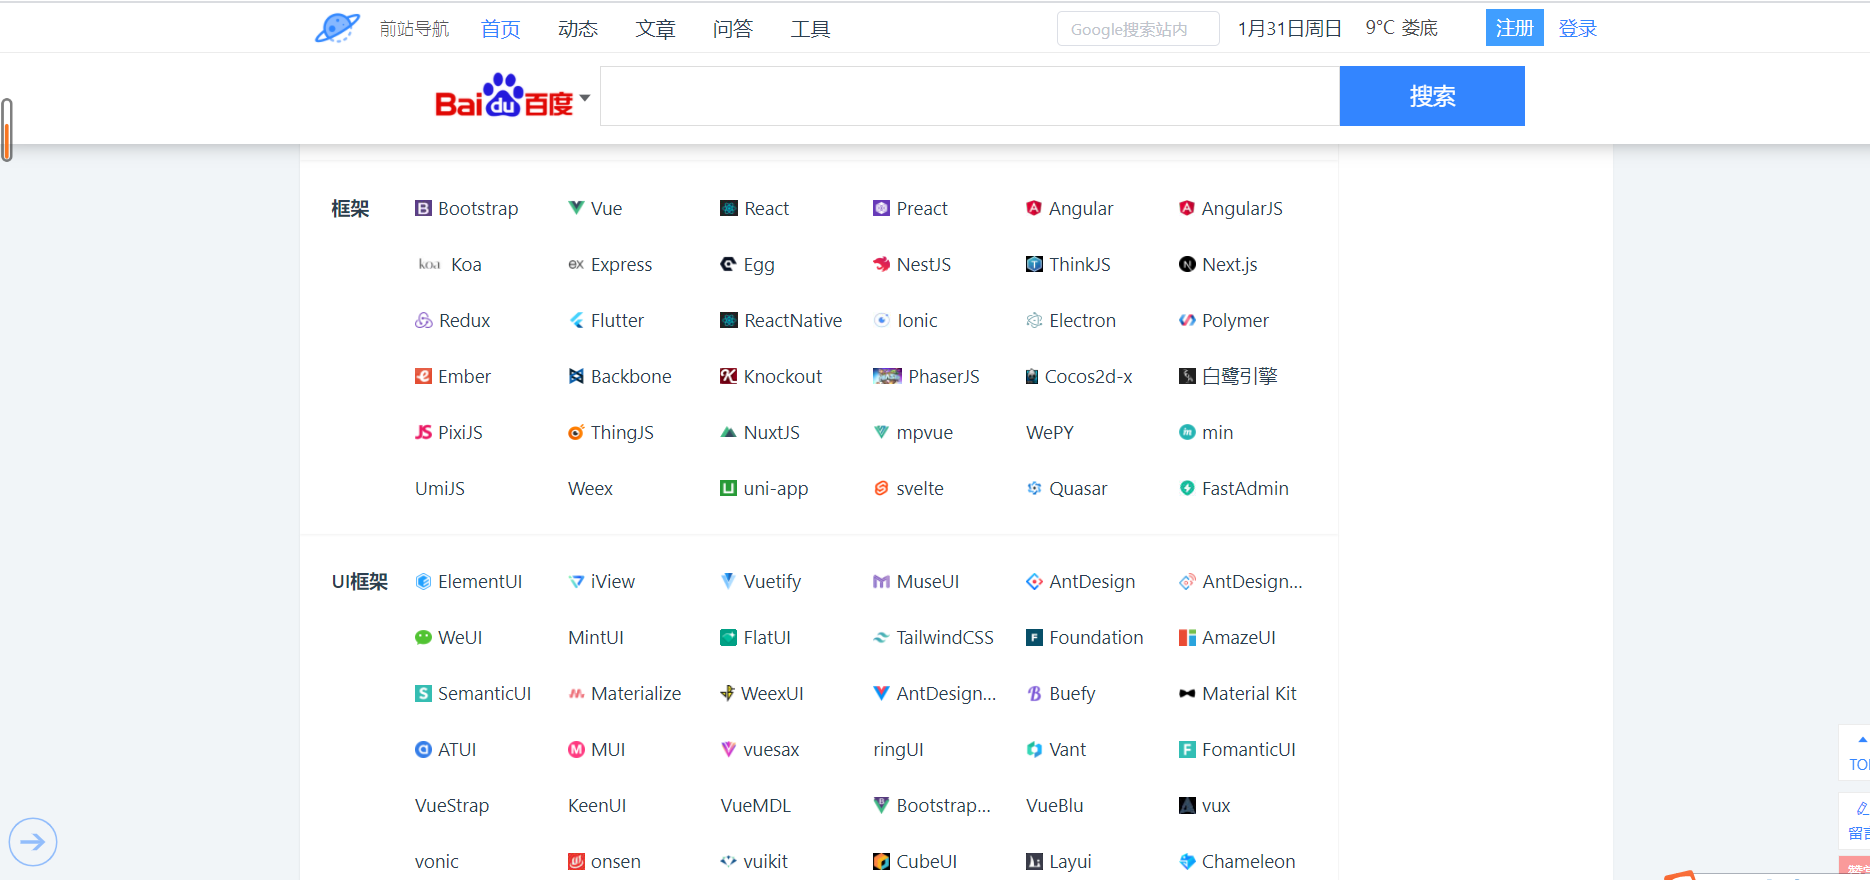The image size is (1870, 880).
Task: Click the AngularJS shield icon
Action: point(1187,208)
